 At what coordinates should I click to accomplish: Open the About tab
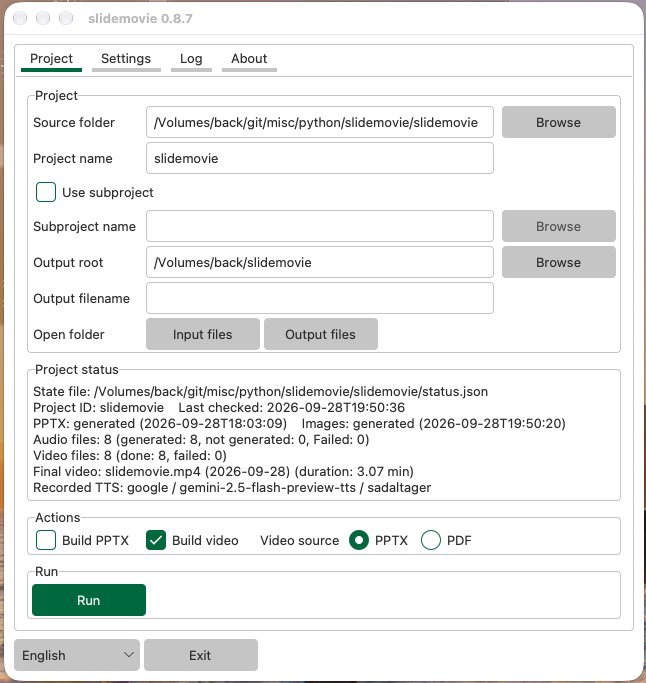pos(249,59)
